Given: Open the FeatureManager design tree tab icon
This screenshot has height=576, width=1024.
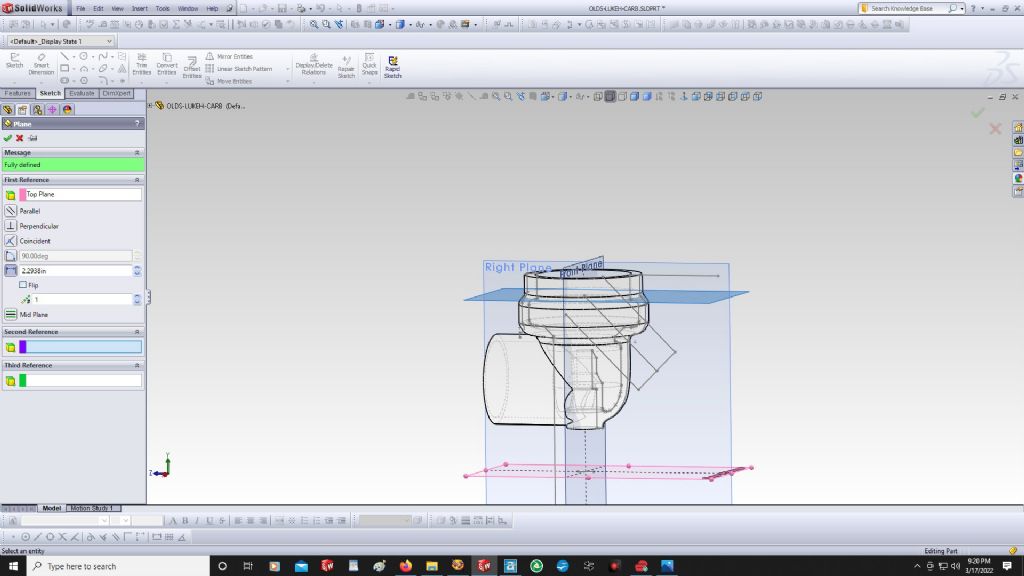Looking at the screenshot, I should pyautogui.click(x=8, y=110).
